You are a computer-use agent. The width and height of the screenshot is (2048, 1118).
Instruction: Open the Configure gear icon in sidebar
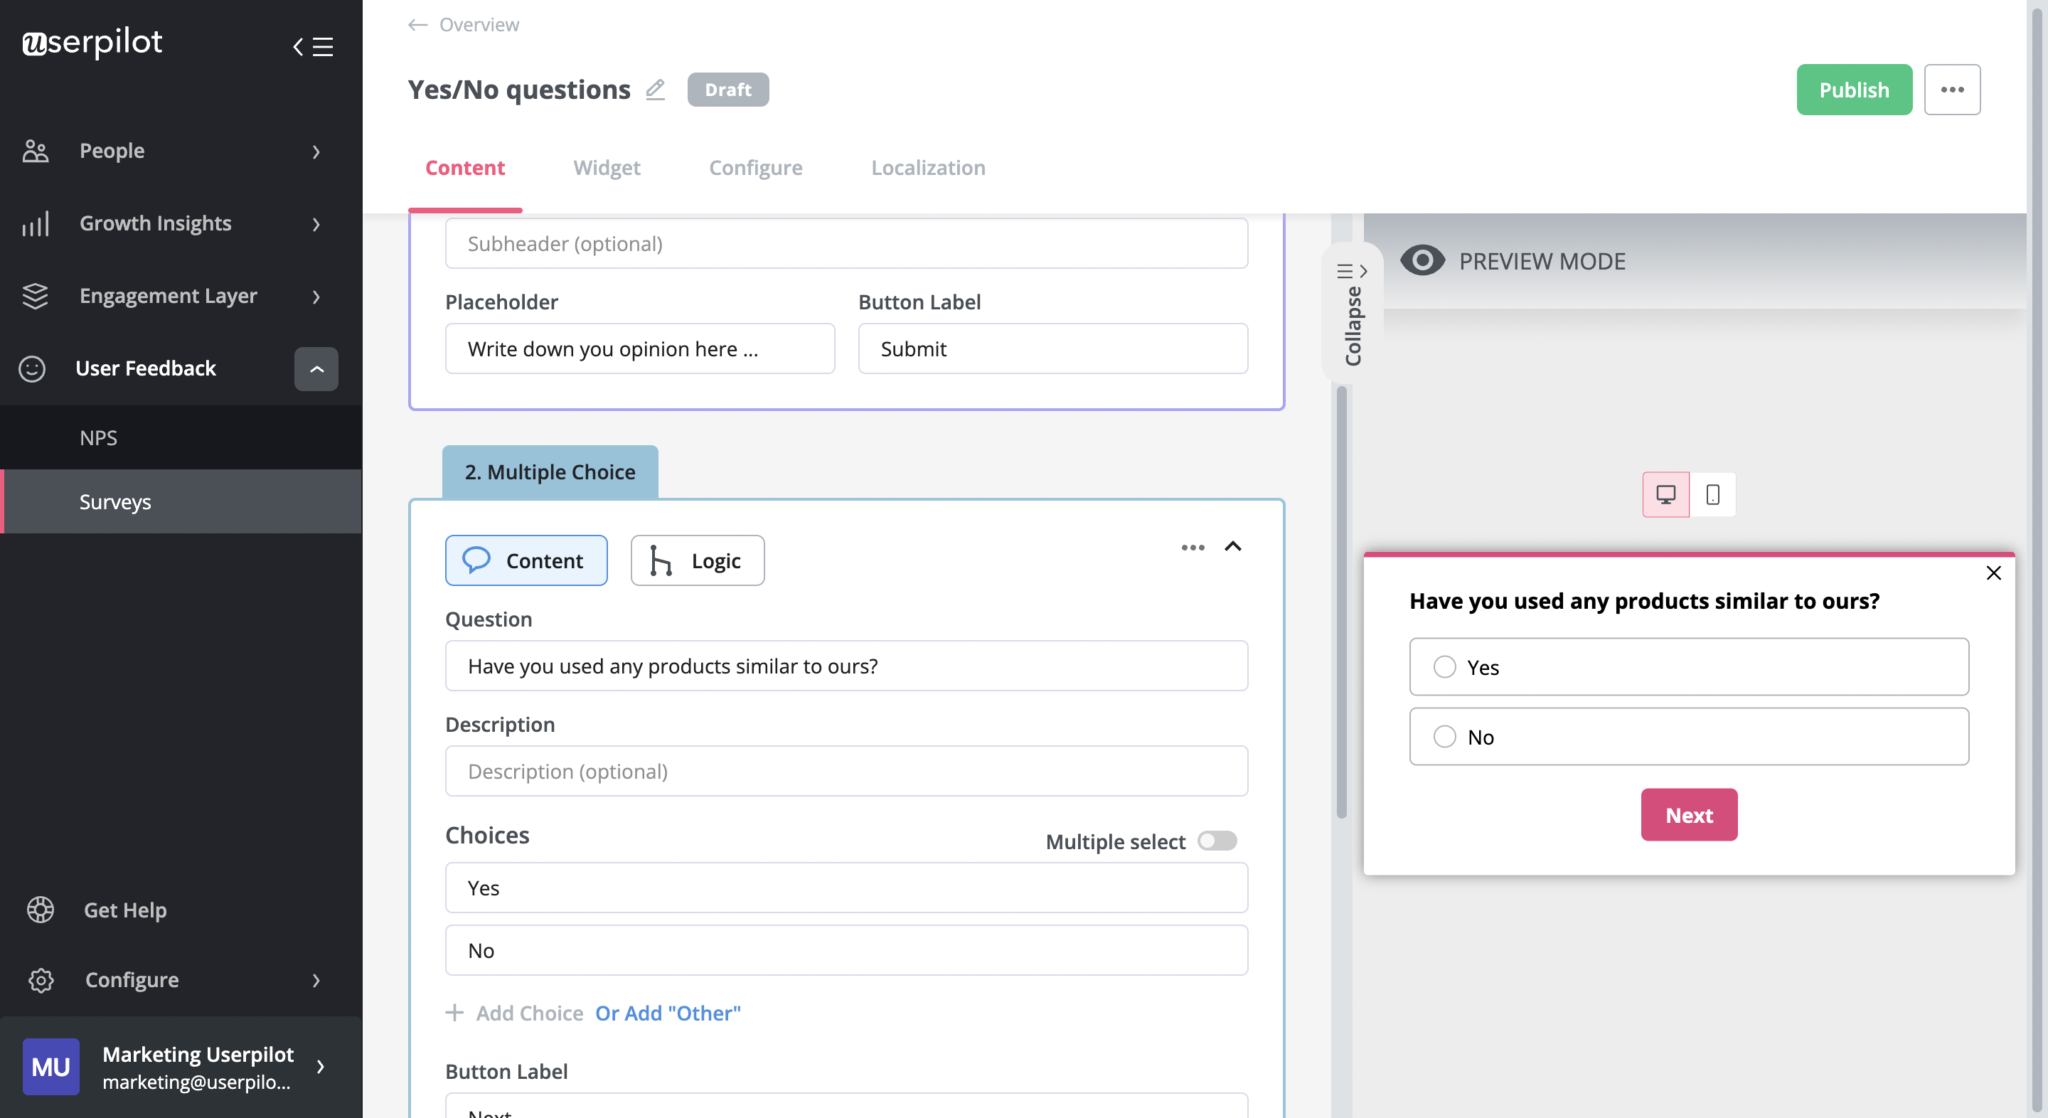40,980
